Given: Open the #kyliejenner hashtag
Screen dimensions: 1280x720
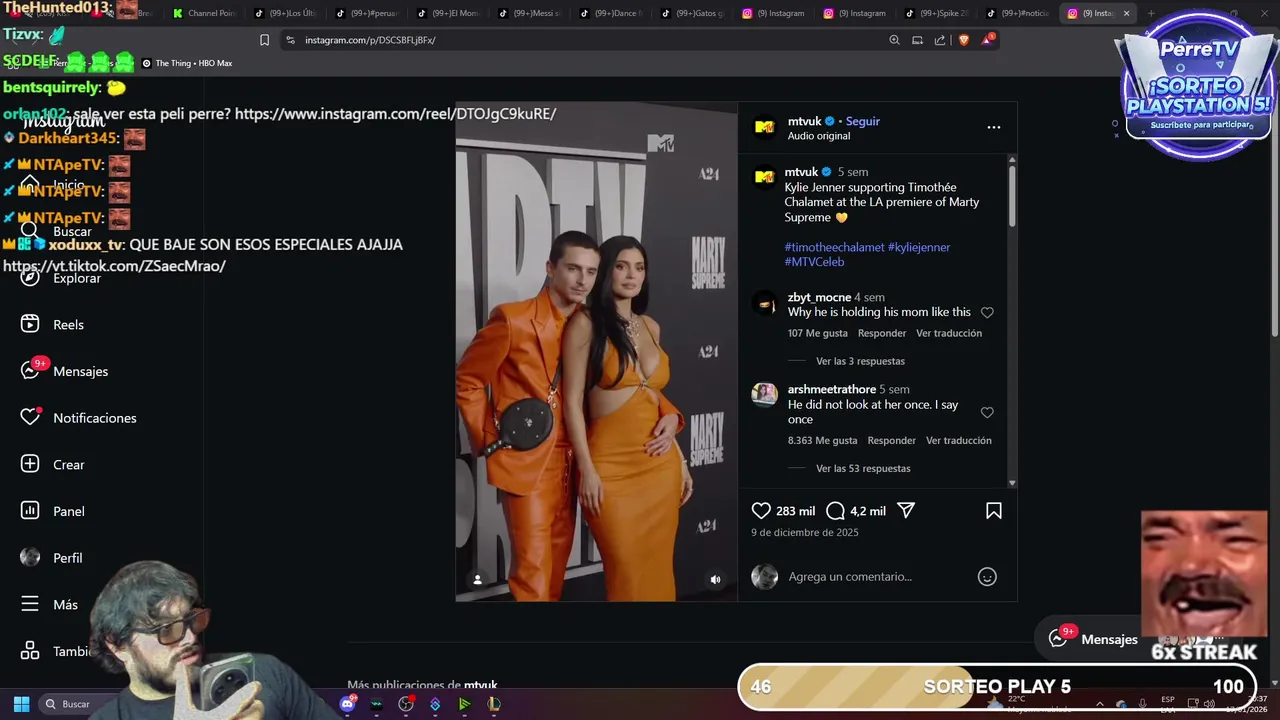Looking at the screenshot, I should tap(919, 247).
